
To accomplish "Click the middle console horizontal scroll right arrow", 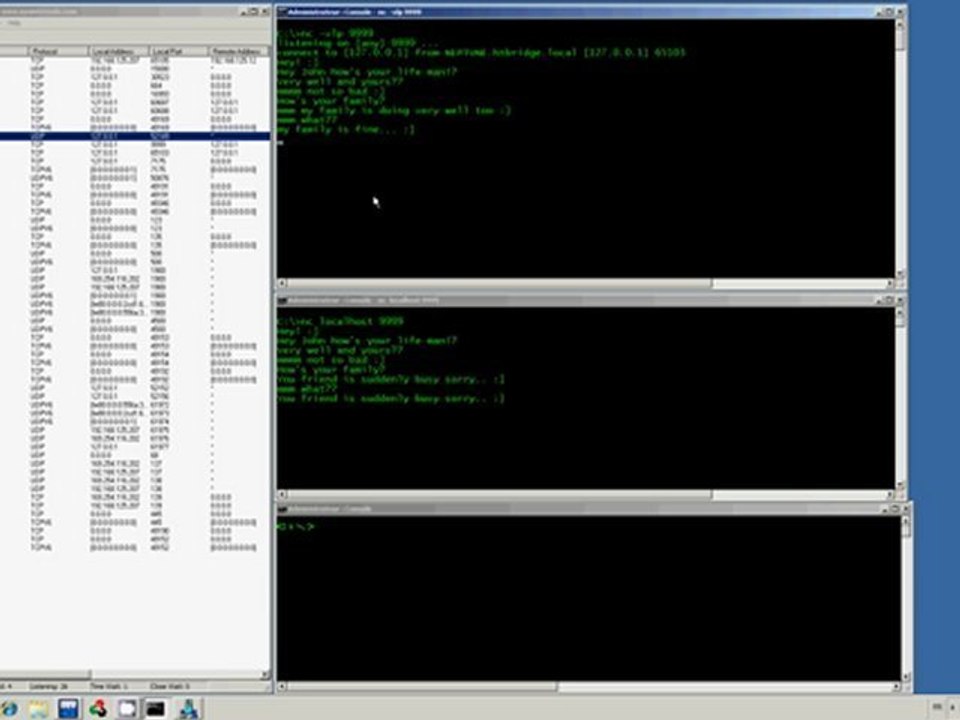I will pyautogui.click(x=890, y=495).
